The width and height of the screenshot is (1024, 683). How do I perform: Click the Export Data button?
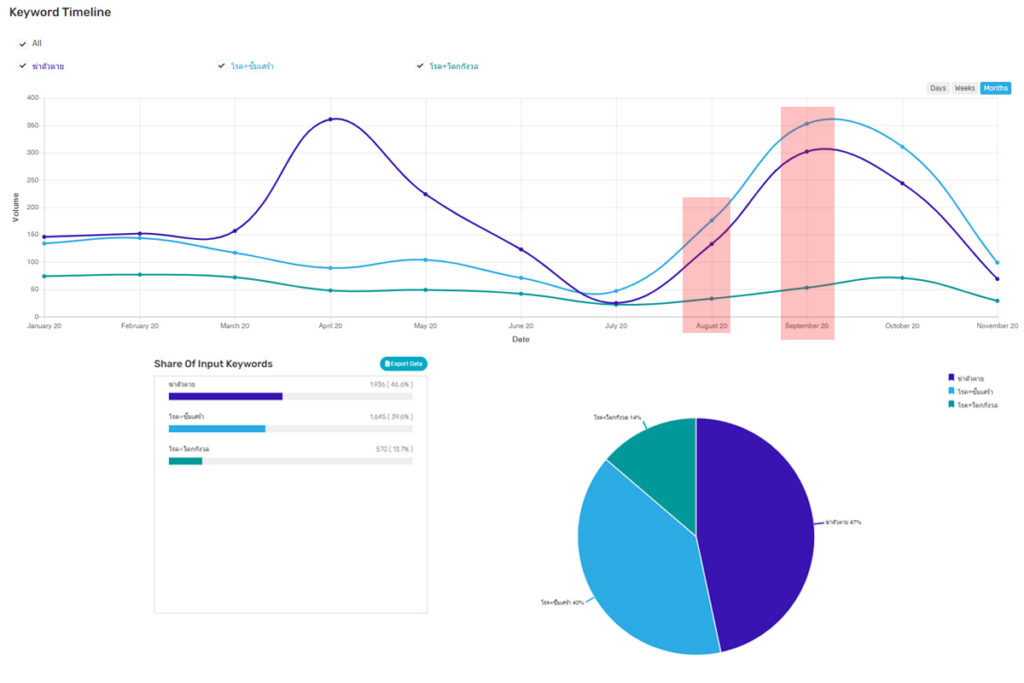pos(404,364)
